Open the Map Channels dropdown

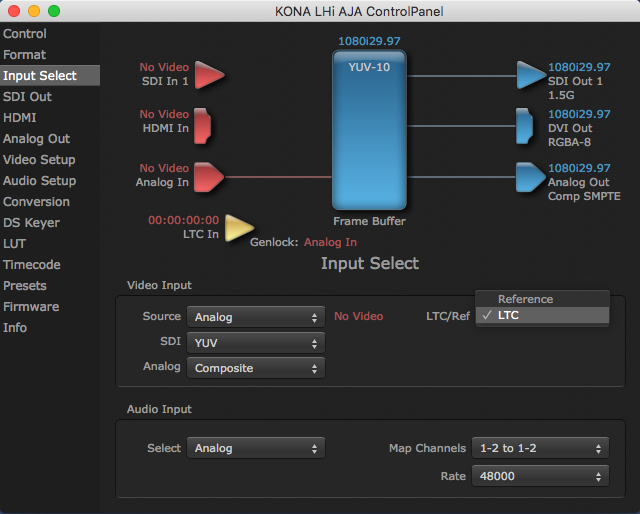tap(540, 448)
